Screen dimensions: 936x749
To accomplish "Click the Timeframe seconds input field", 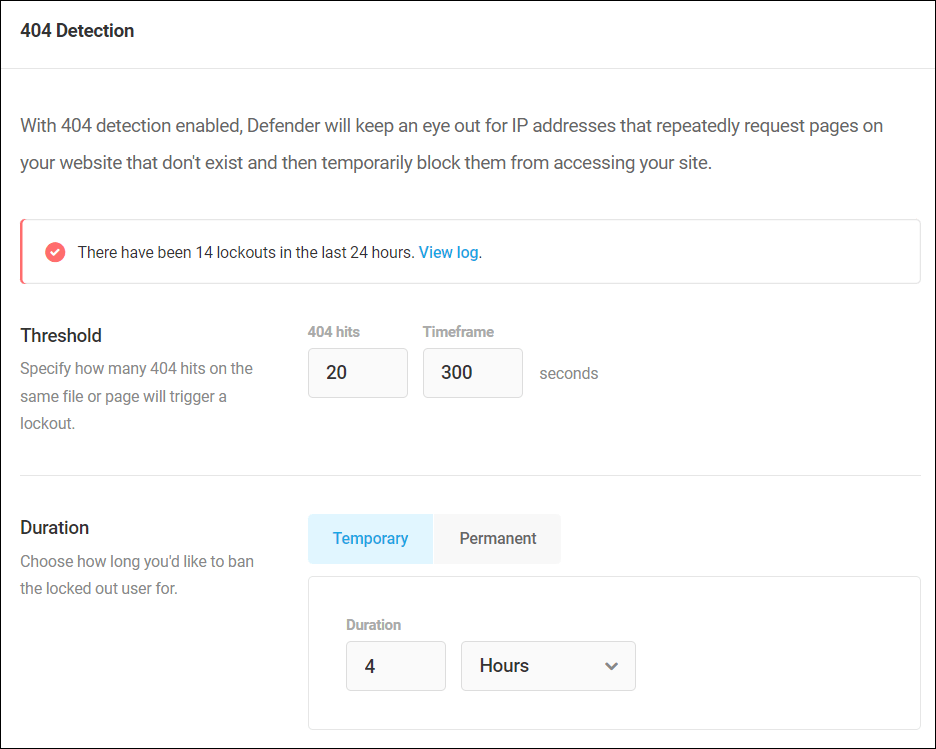I will [473, 373].
